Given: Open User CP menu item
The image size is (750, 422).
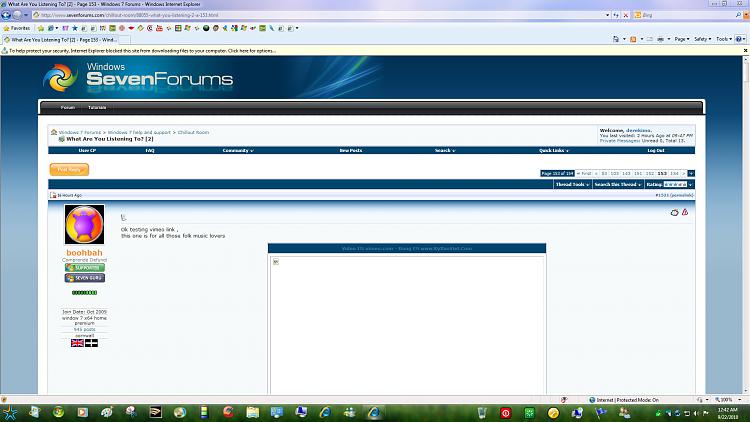Looking at the screenshot, I should click(87, 151).
